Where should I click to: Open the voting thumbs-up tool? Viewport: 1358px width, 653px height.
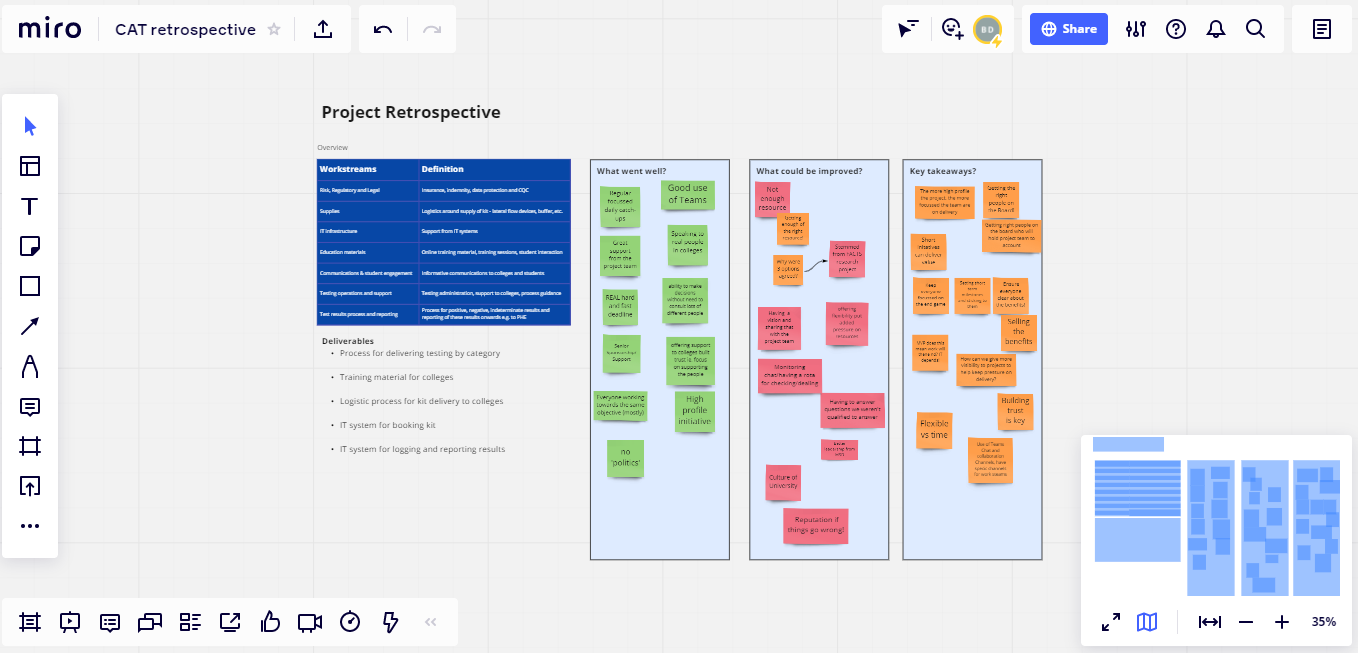pyautogui.click(x=270, y=622)
